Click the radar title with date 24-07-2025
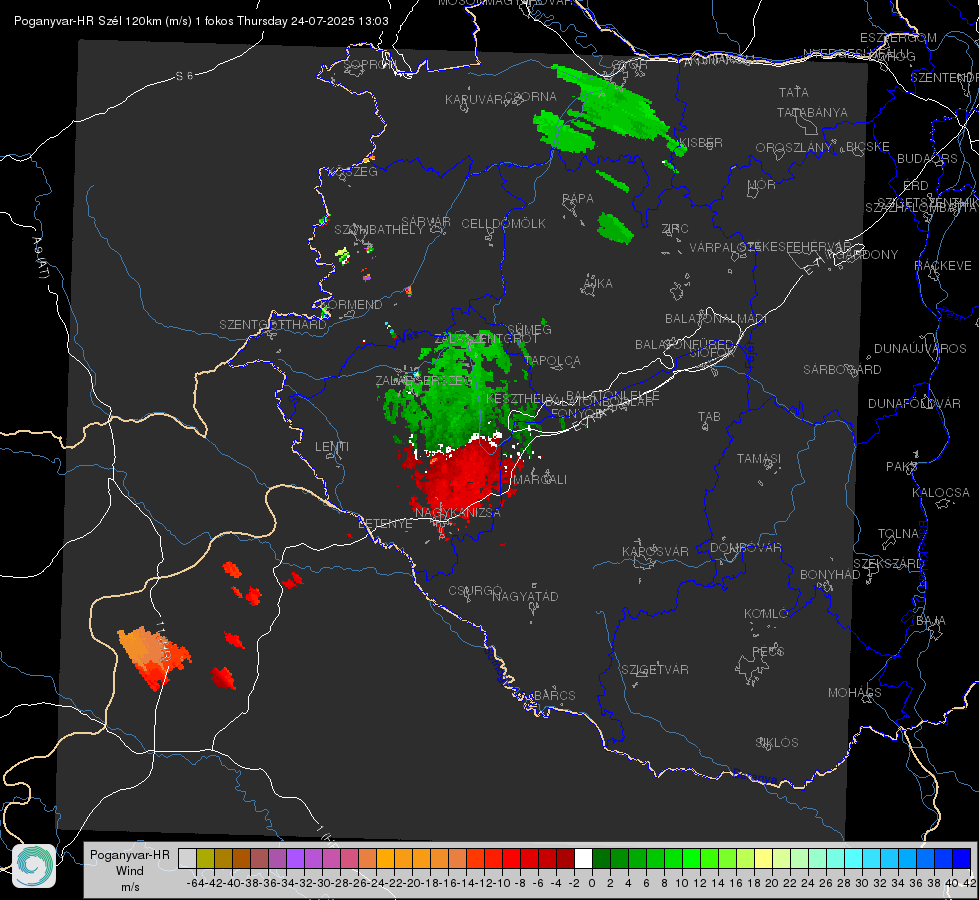The height and width of the screenshot is (900, 979). pyautogui.click(x=201, y=21)
